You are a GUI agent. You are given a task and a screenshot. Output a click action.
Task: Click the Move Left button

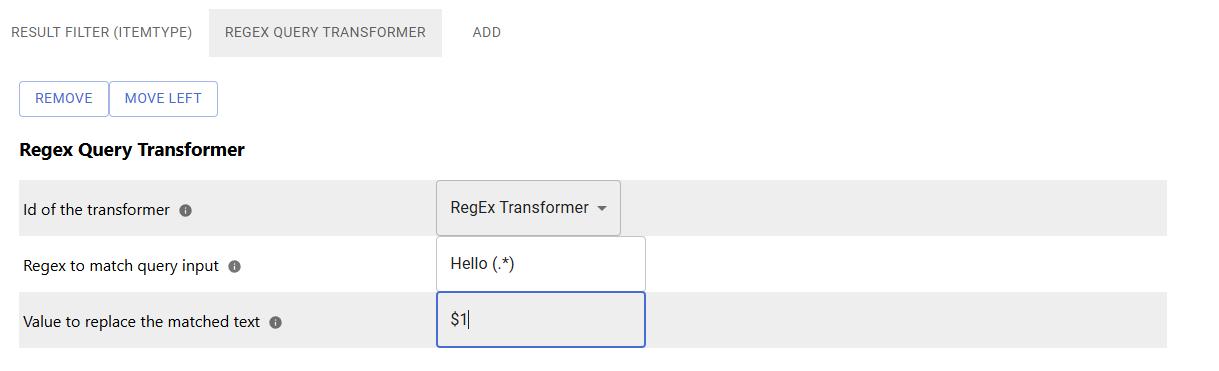pos(163,98)
